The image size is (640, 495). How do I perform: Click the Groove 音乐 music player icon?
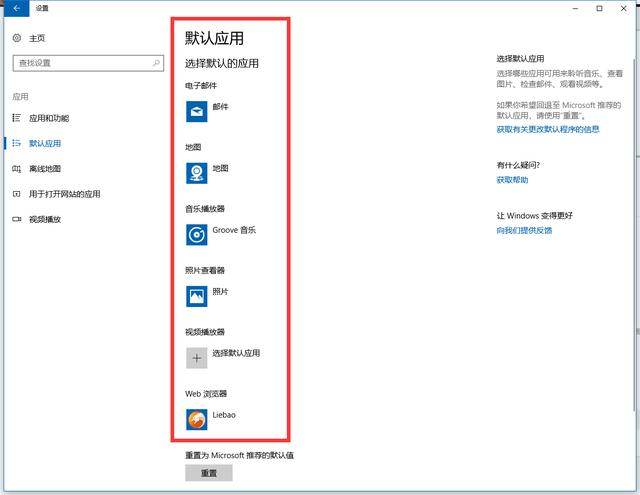click(x=196, y=234)
